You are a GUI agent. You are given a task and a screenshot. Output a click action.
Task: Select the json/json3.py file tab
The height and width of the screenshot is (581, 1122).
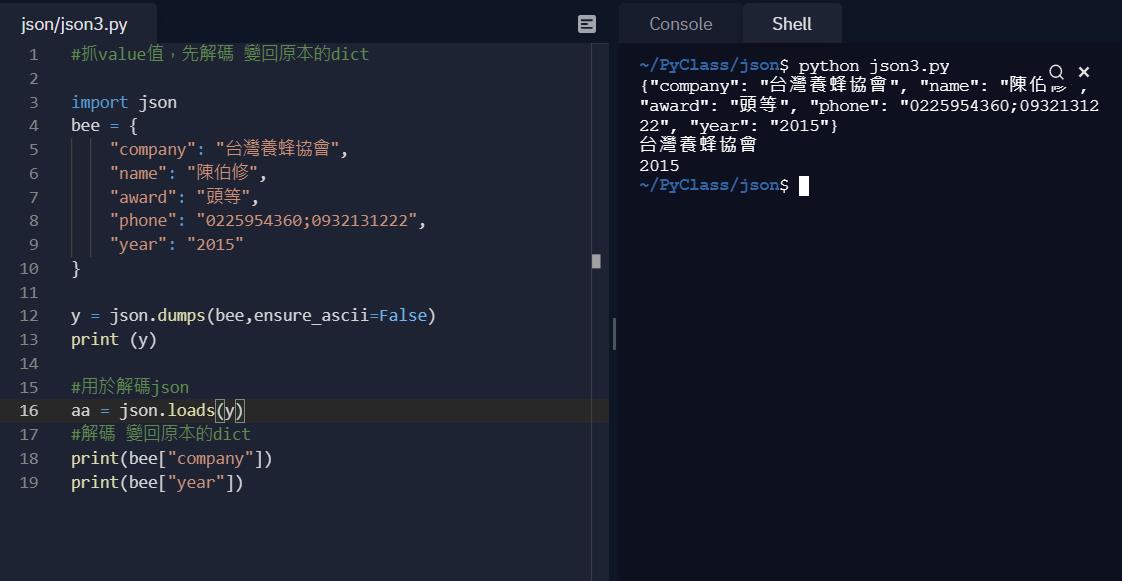pyautogui.click(x=75, y=23)
